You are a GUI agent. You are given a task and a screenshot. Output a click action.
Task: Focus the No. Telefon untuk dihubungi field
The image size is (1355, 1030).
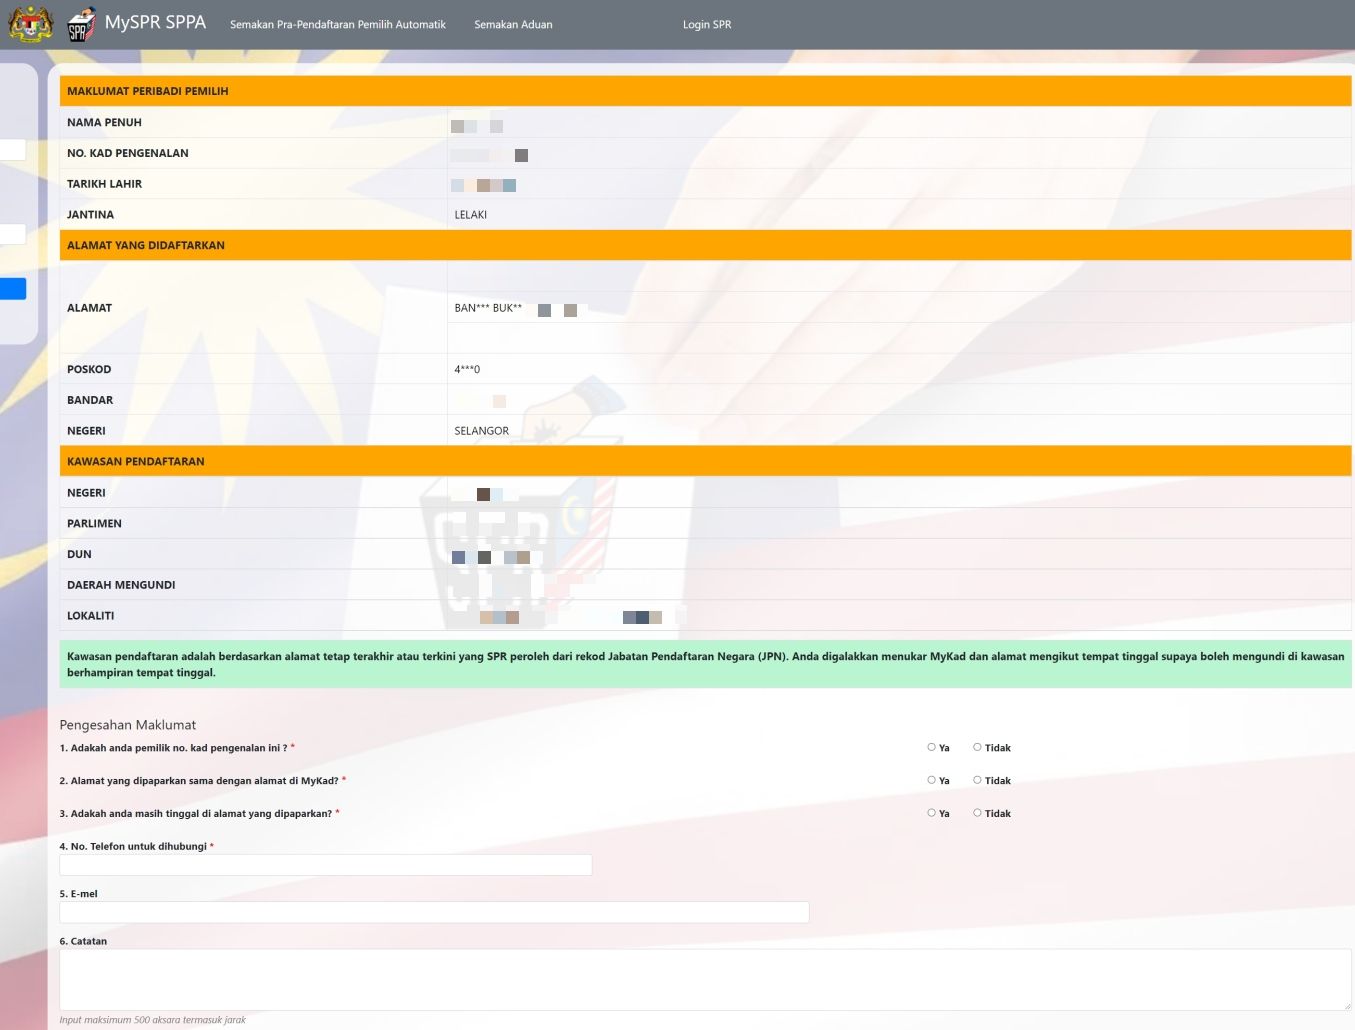click(325, 865)
